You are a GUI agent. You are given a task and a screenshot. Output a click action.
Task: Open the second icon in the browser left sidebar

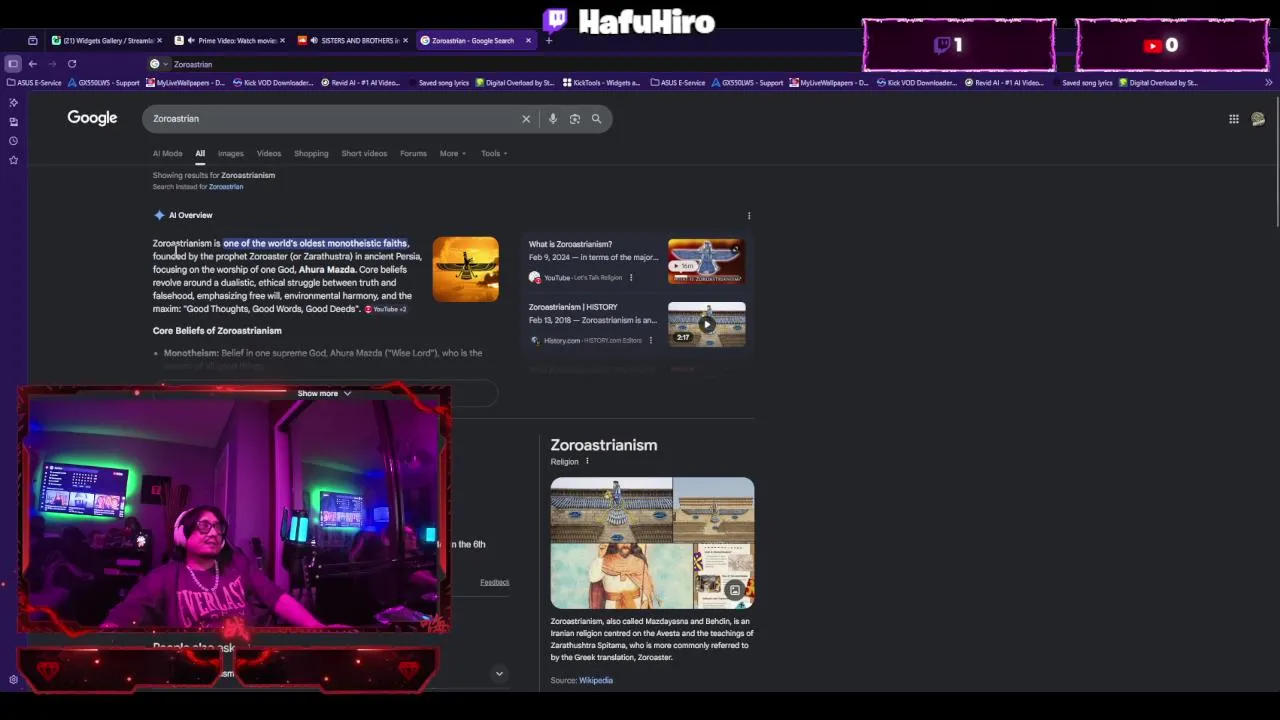13,121
